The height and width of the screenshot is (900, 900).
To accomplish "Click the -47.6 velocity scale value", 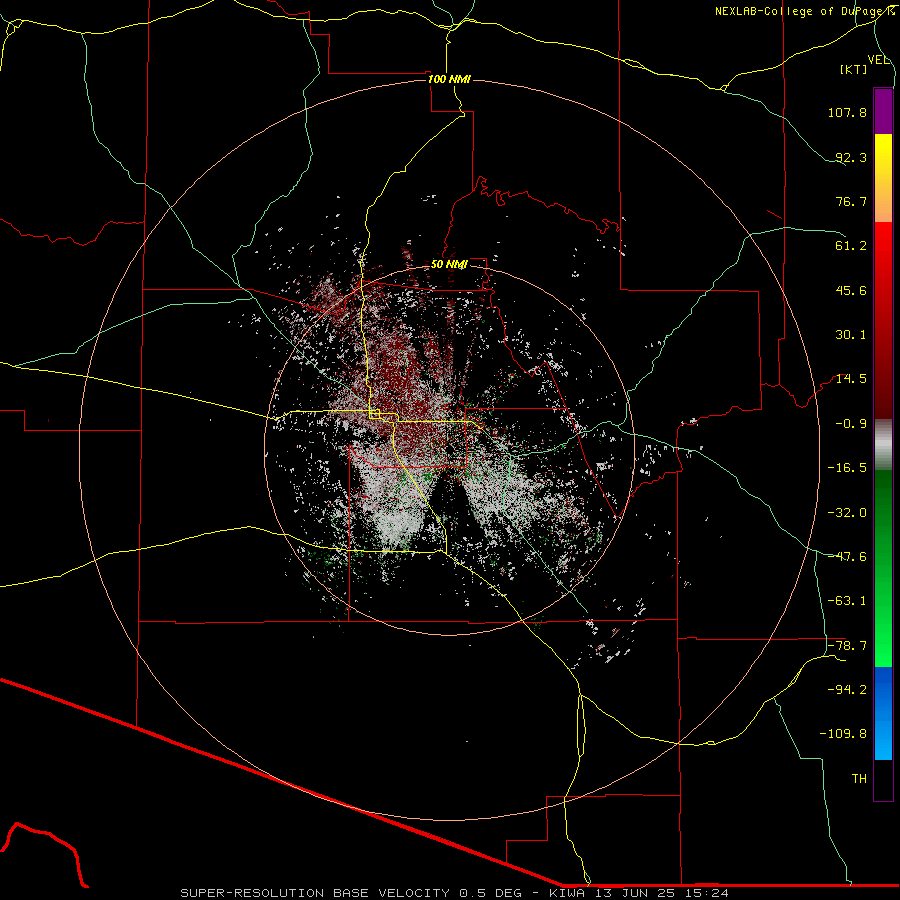I will click(x=847, y=557).
